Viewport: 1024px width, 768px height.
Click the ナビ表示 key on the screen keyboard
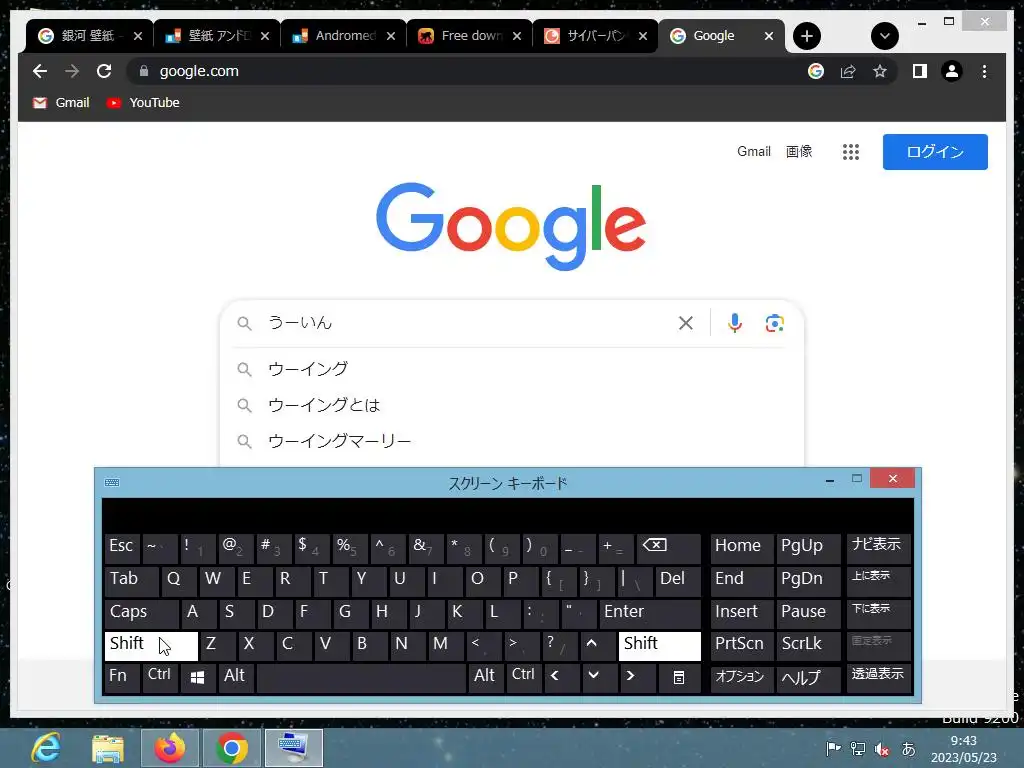(878, 547)
